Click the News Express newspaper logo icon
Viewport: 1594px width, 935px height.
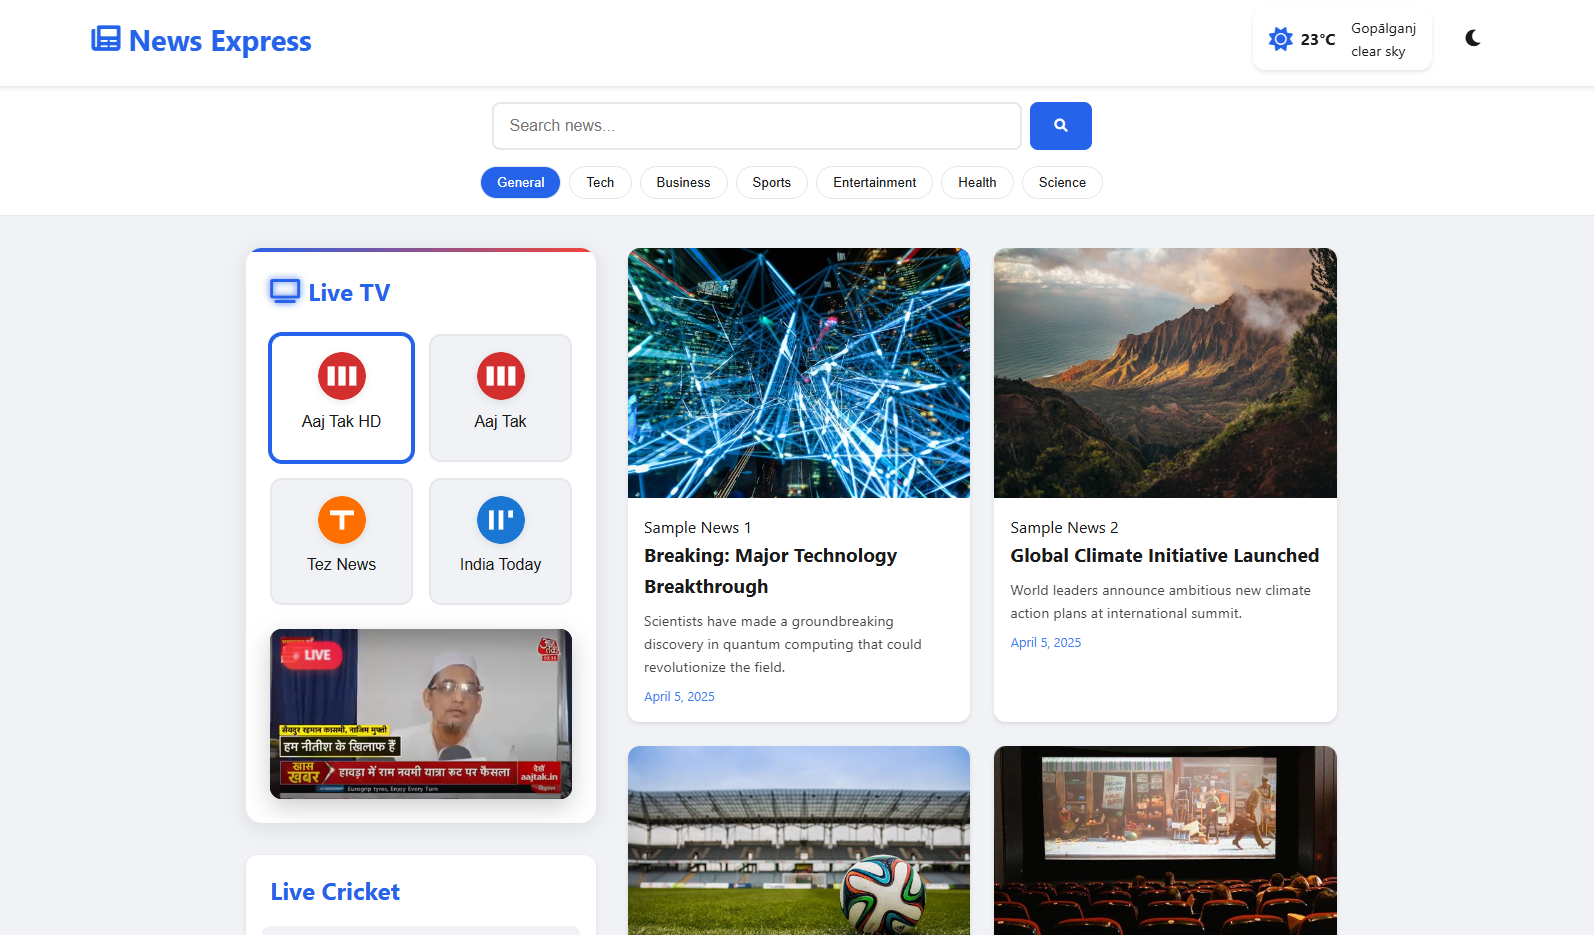(106, 39)
